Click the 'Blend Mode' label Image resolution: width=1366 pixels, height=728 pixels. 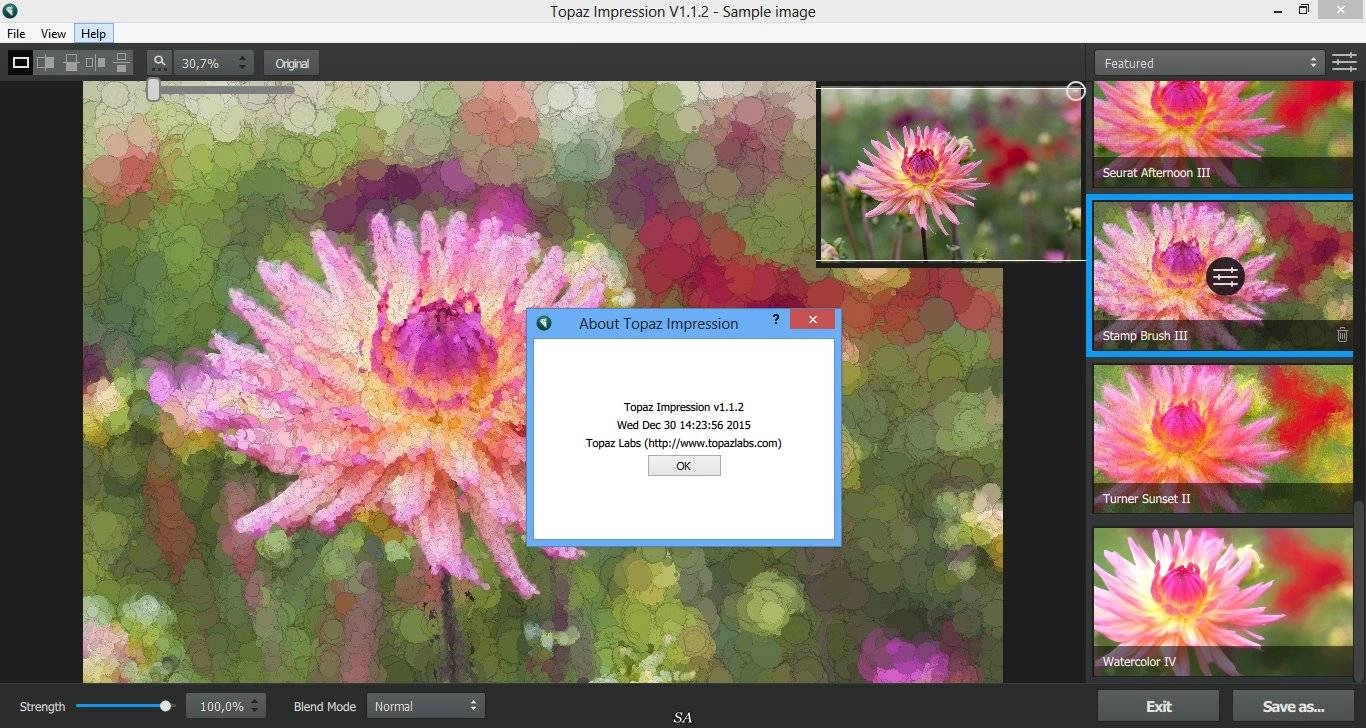pos(325,706)
